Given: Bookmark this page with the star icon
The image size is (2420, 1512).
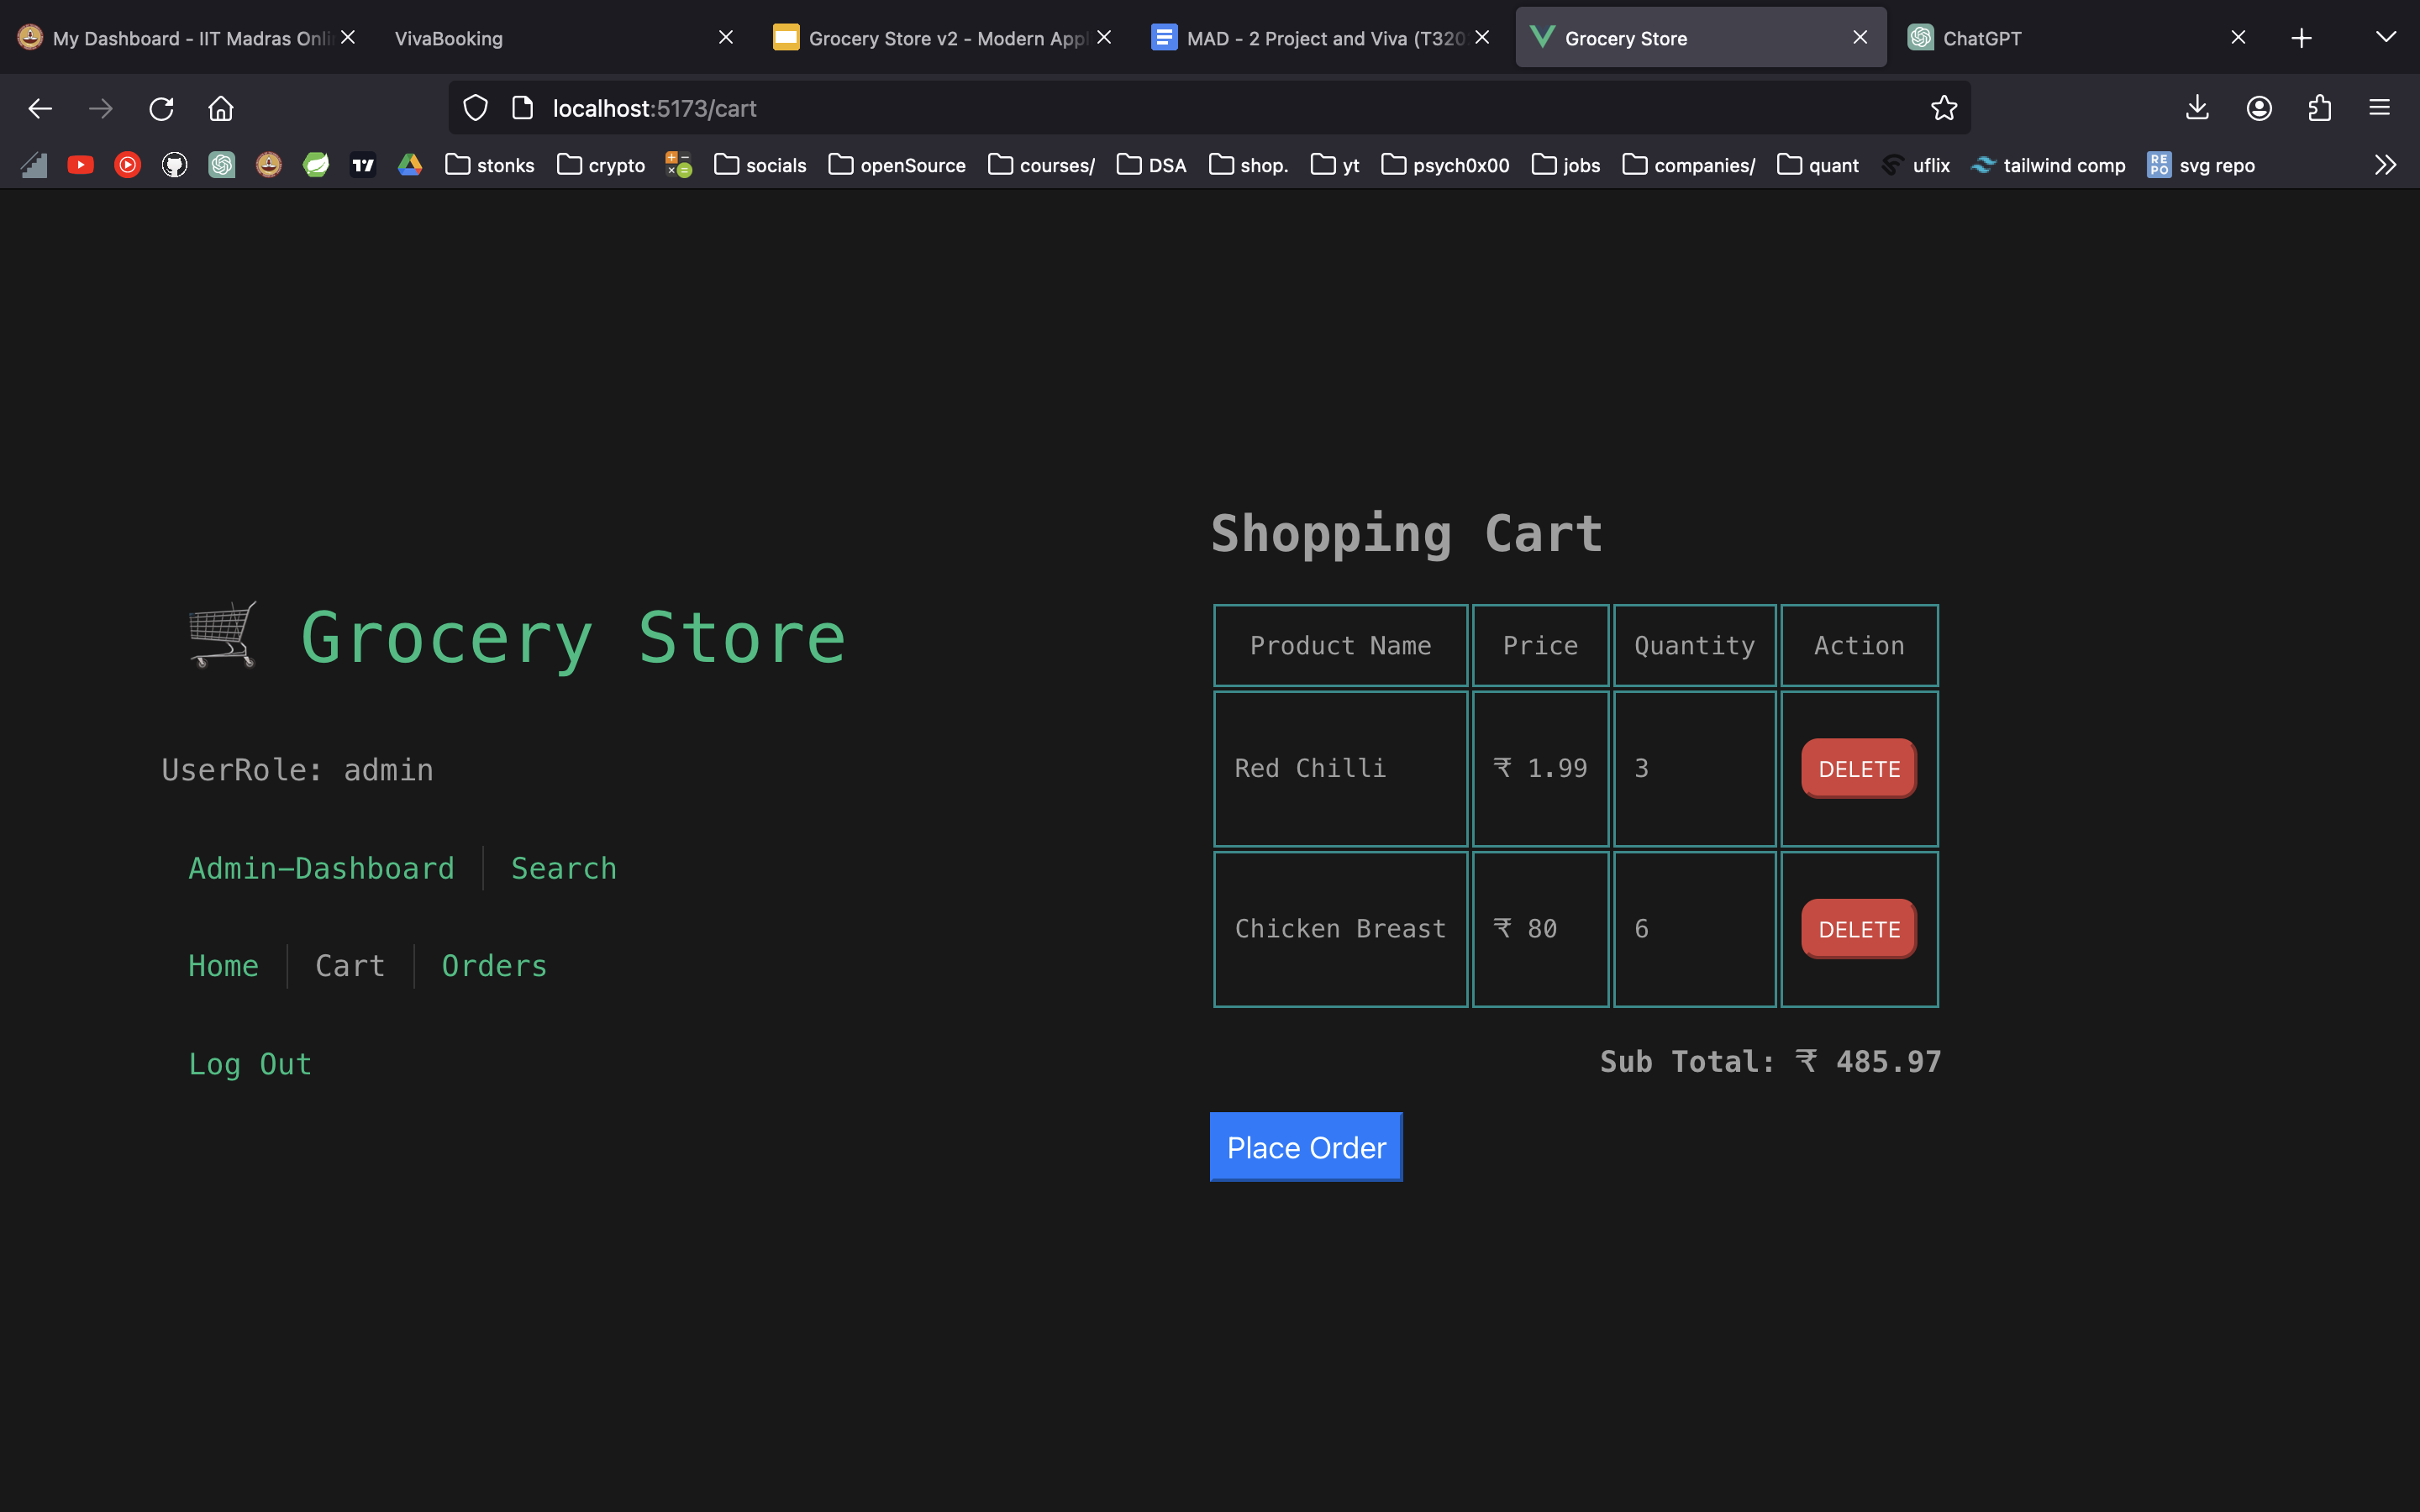Looking at the screenshot, I should [x=1944, y=108].
